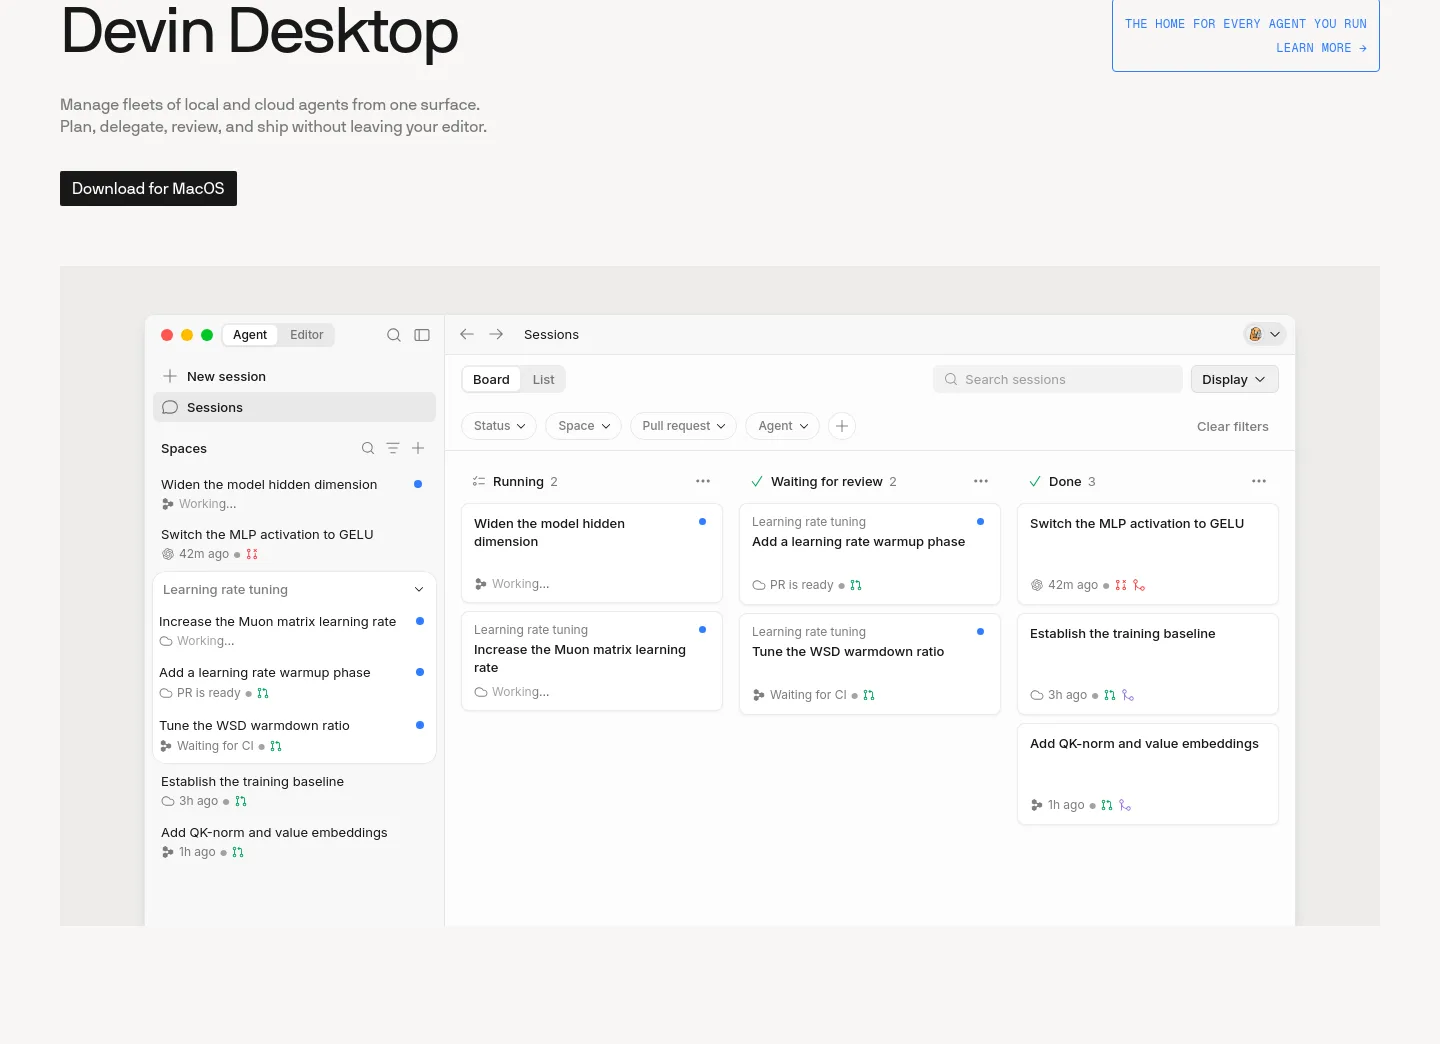Click red PR icon on GELU card
This screenshot has width=1440, height=1044.
1121,585
